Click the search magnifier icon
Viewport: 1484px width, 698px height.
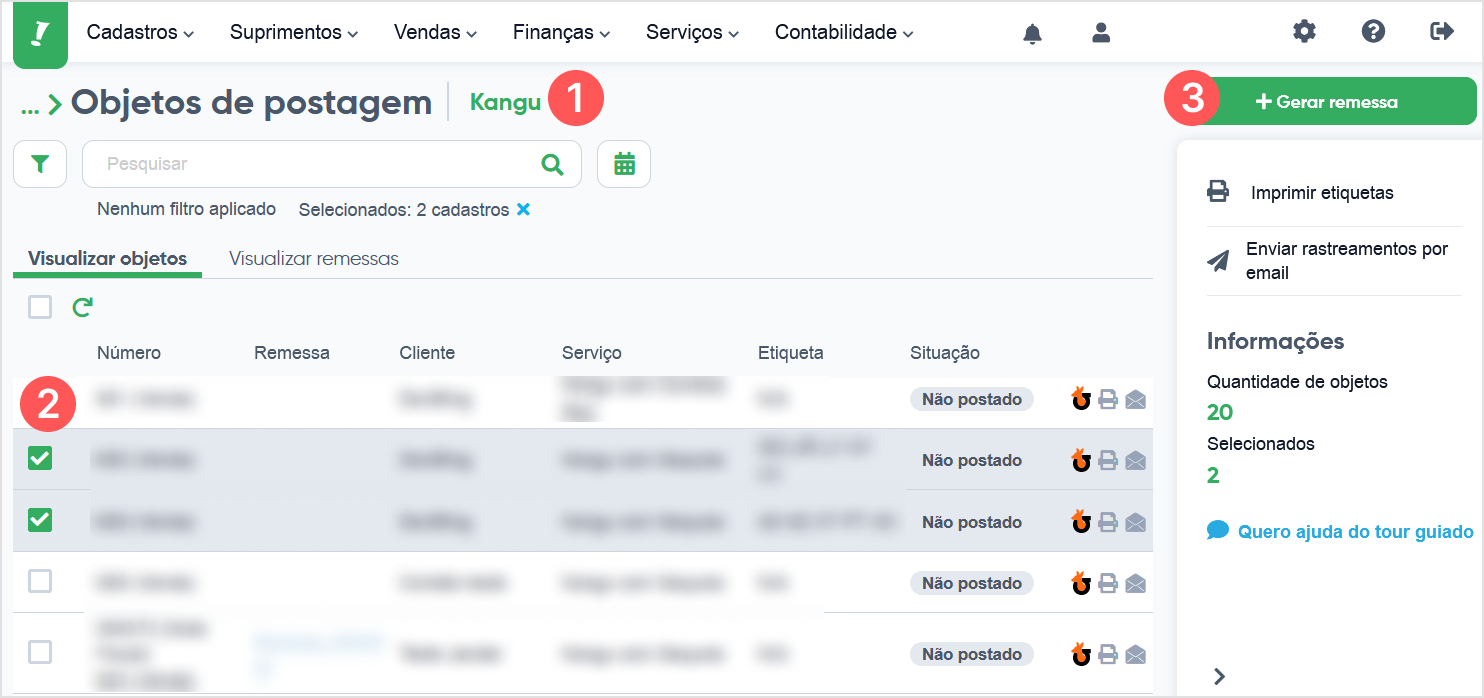click(552, 164)
